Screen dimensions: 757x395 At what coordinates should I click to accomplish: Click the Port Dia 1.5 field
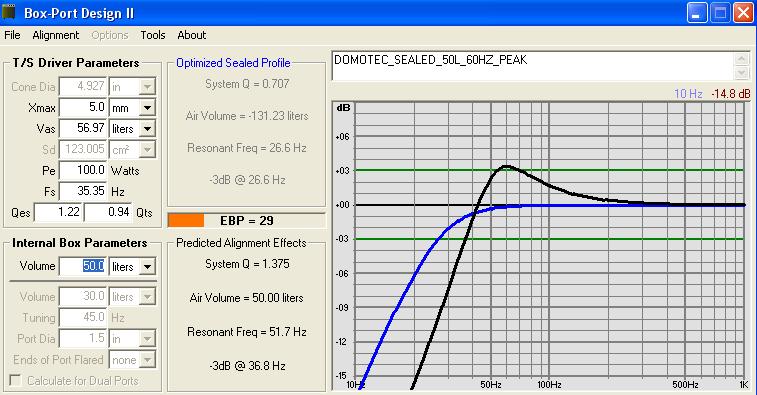[x=83, y=338]
